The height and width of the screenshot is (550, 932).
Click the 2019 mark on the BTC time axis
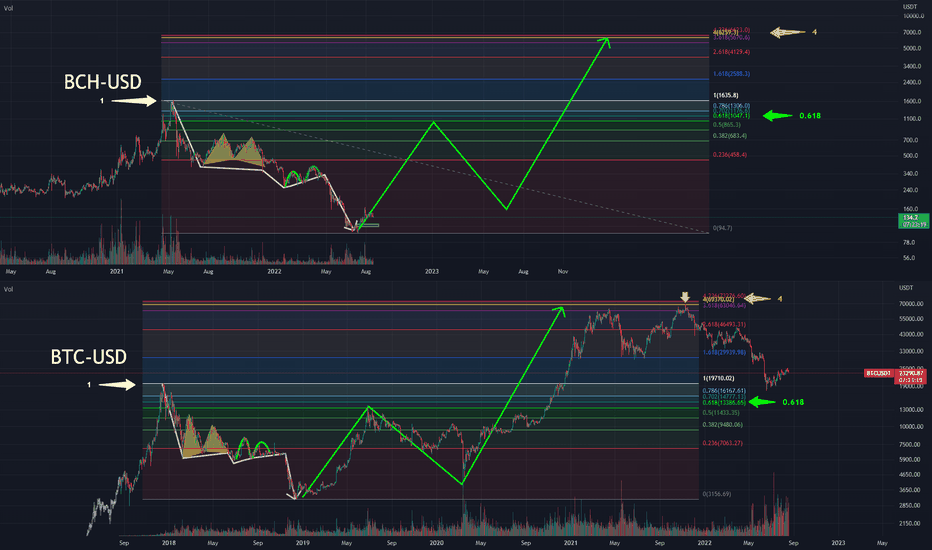point(302,543)
